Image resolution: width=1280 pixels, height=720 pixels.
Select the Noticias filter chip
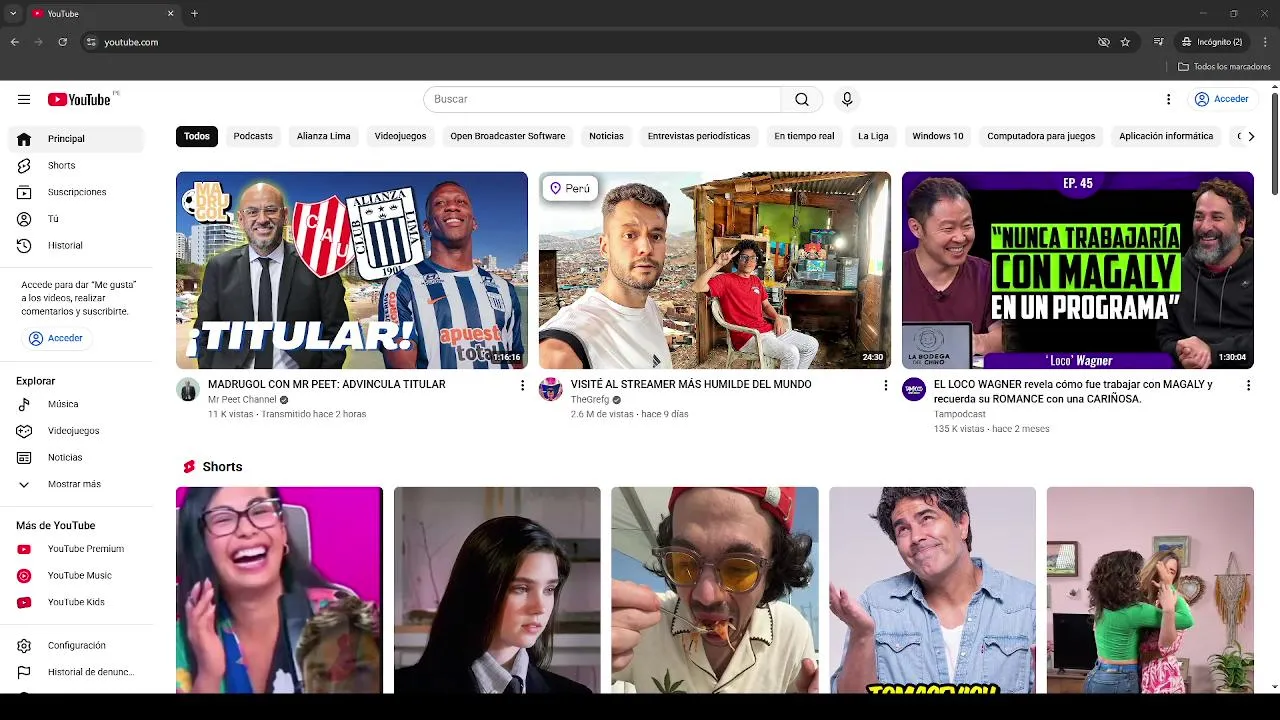tap(606, 136)
